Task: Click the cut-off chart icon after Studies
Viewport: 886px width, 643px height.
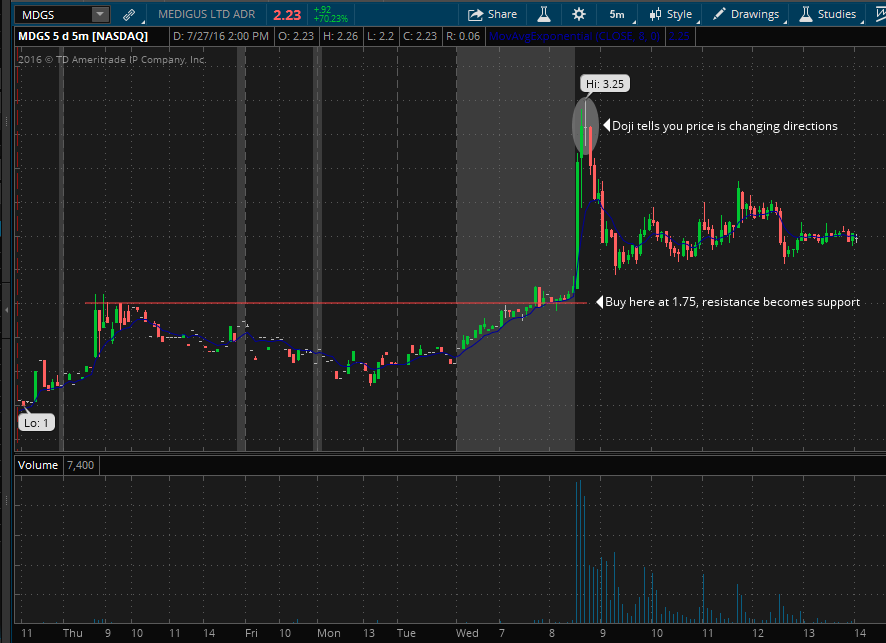Action: click(880, 14)
